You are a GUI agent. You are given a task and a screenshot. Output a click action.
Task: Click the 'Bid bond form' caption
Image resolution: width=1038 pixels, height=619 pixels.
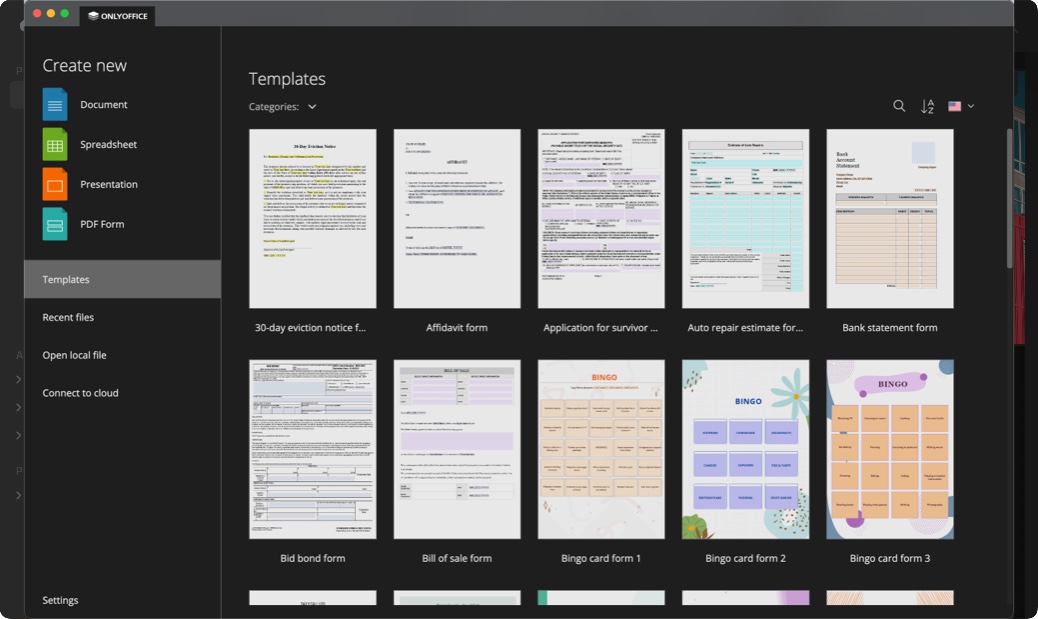(312, 558)
